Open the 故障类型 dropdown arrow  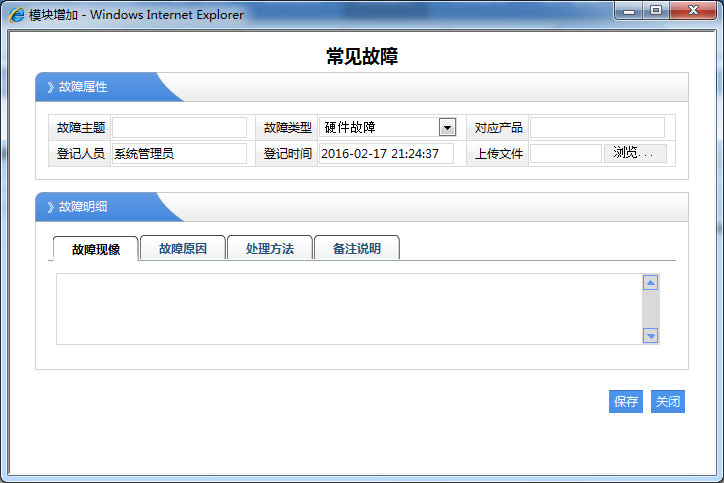447,127
